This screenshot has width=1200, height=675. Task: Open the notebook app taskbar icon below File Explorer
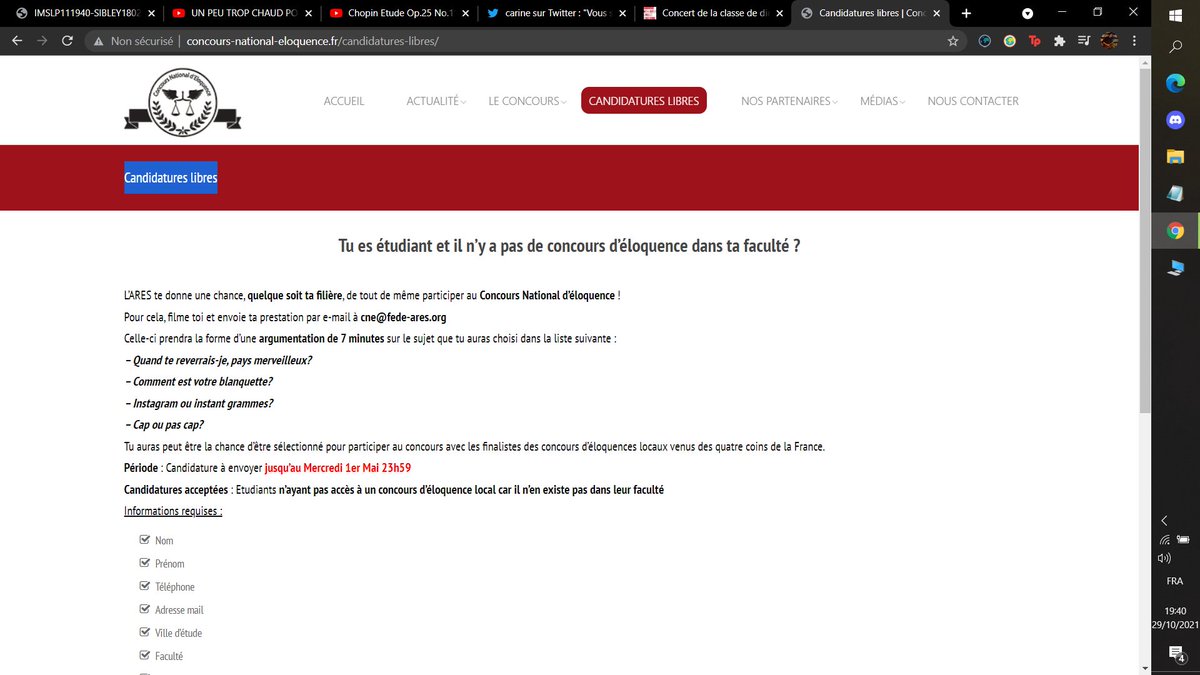coord(1175,193)
